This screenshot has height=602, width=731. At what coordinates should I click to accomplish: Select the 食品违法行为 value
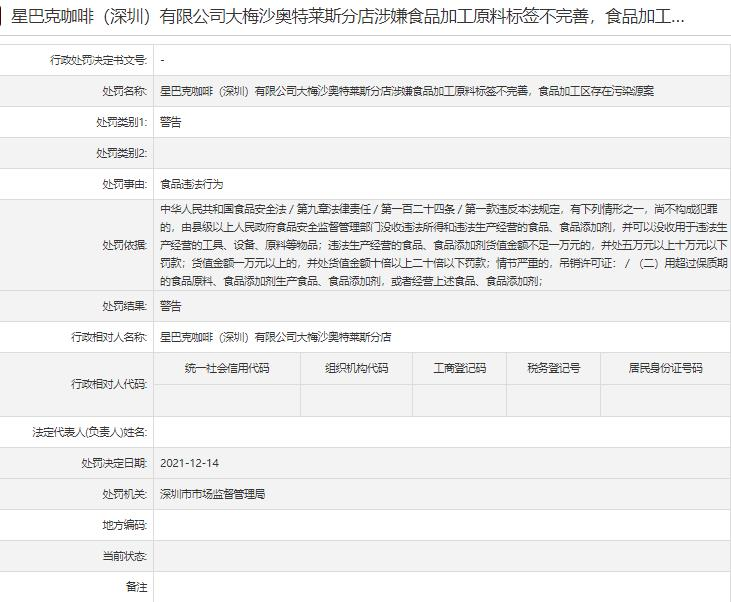click(192, 184)
